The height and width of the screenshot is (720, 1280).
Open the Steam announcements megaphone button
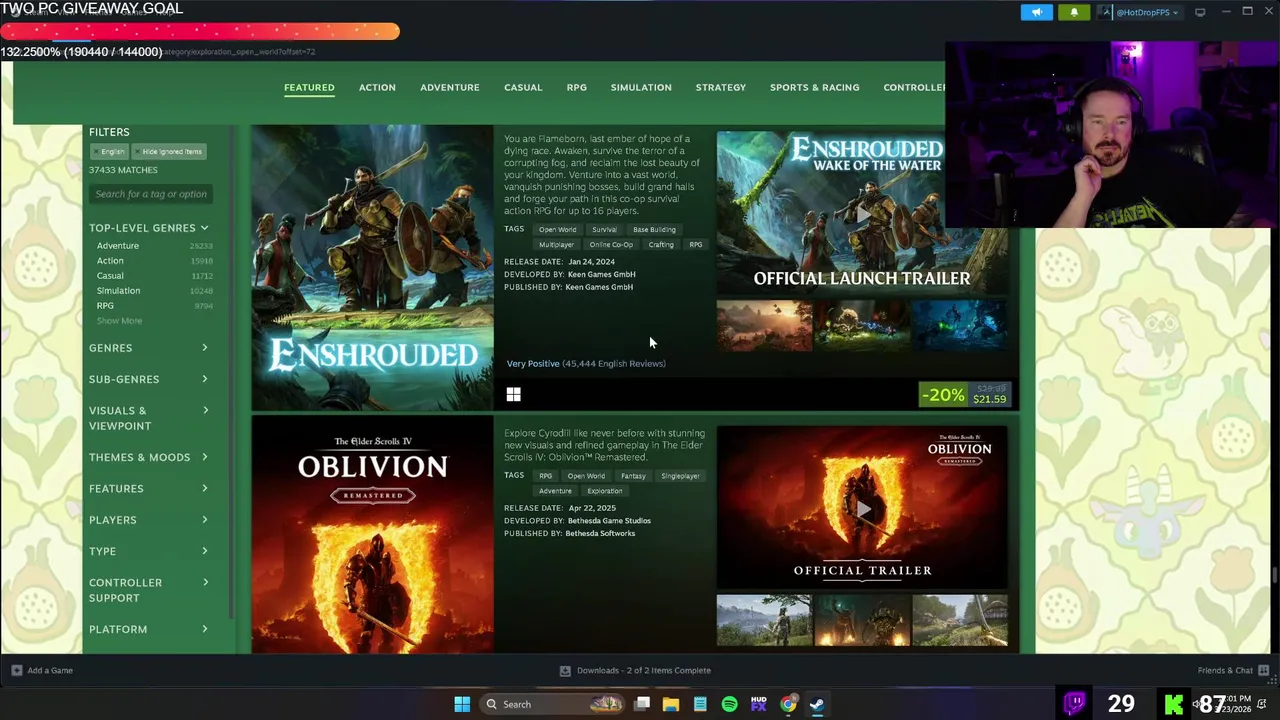(x=1036, y=12)
